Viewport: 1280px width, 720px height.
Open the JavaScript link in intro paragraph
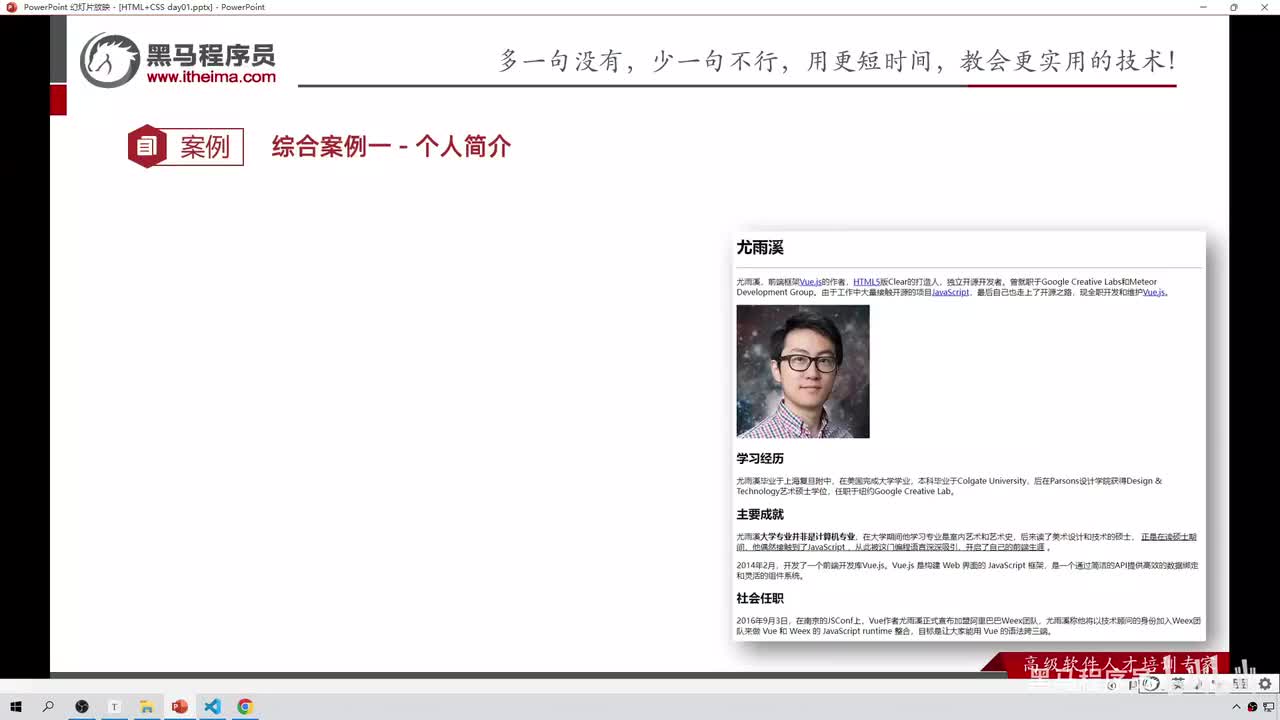[950, 292]
